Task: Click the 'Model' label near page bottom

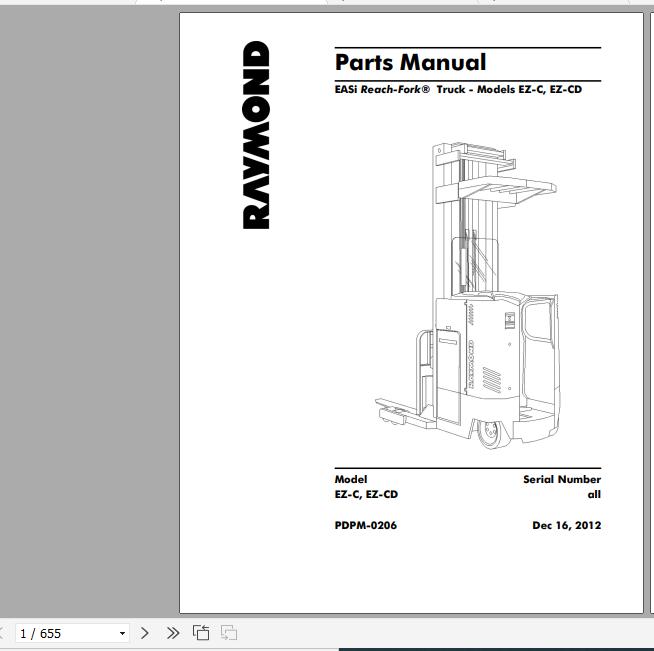Action: (351, 479)
